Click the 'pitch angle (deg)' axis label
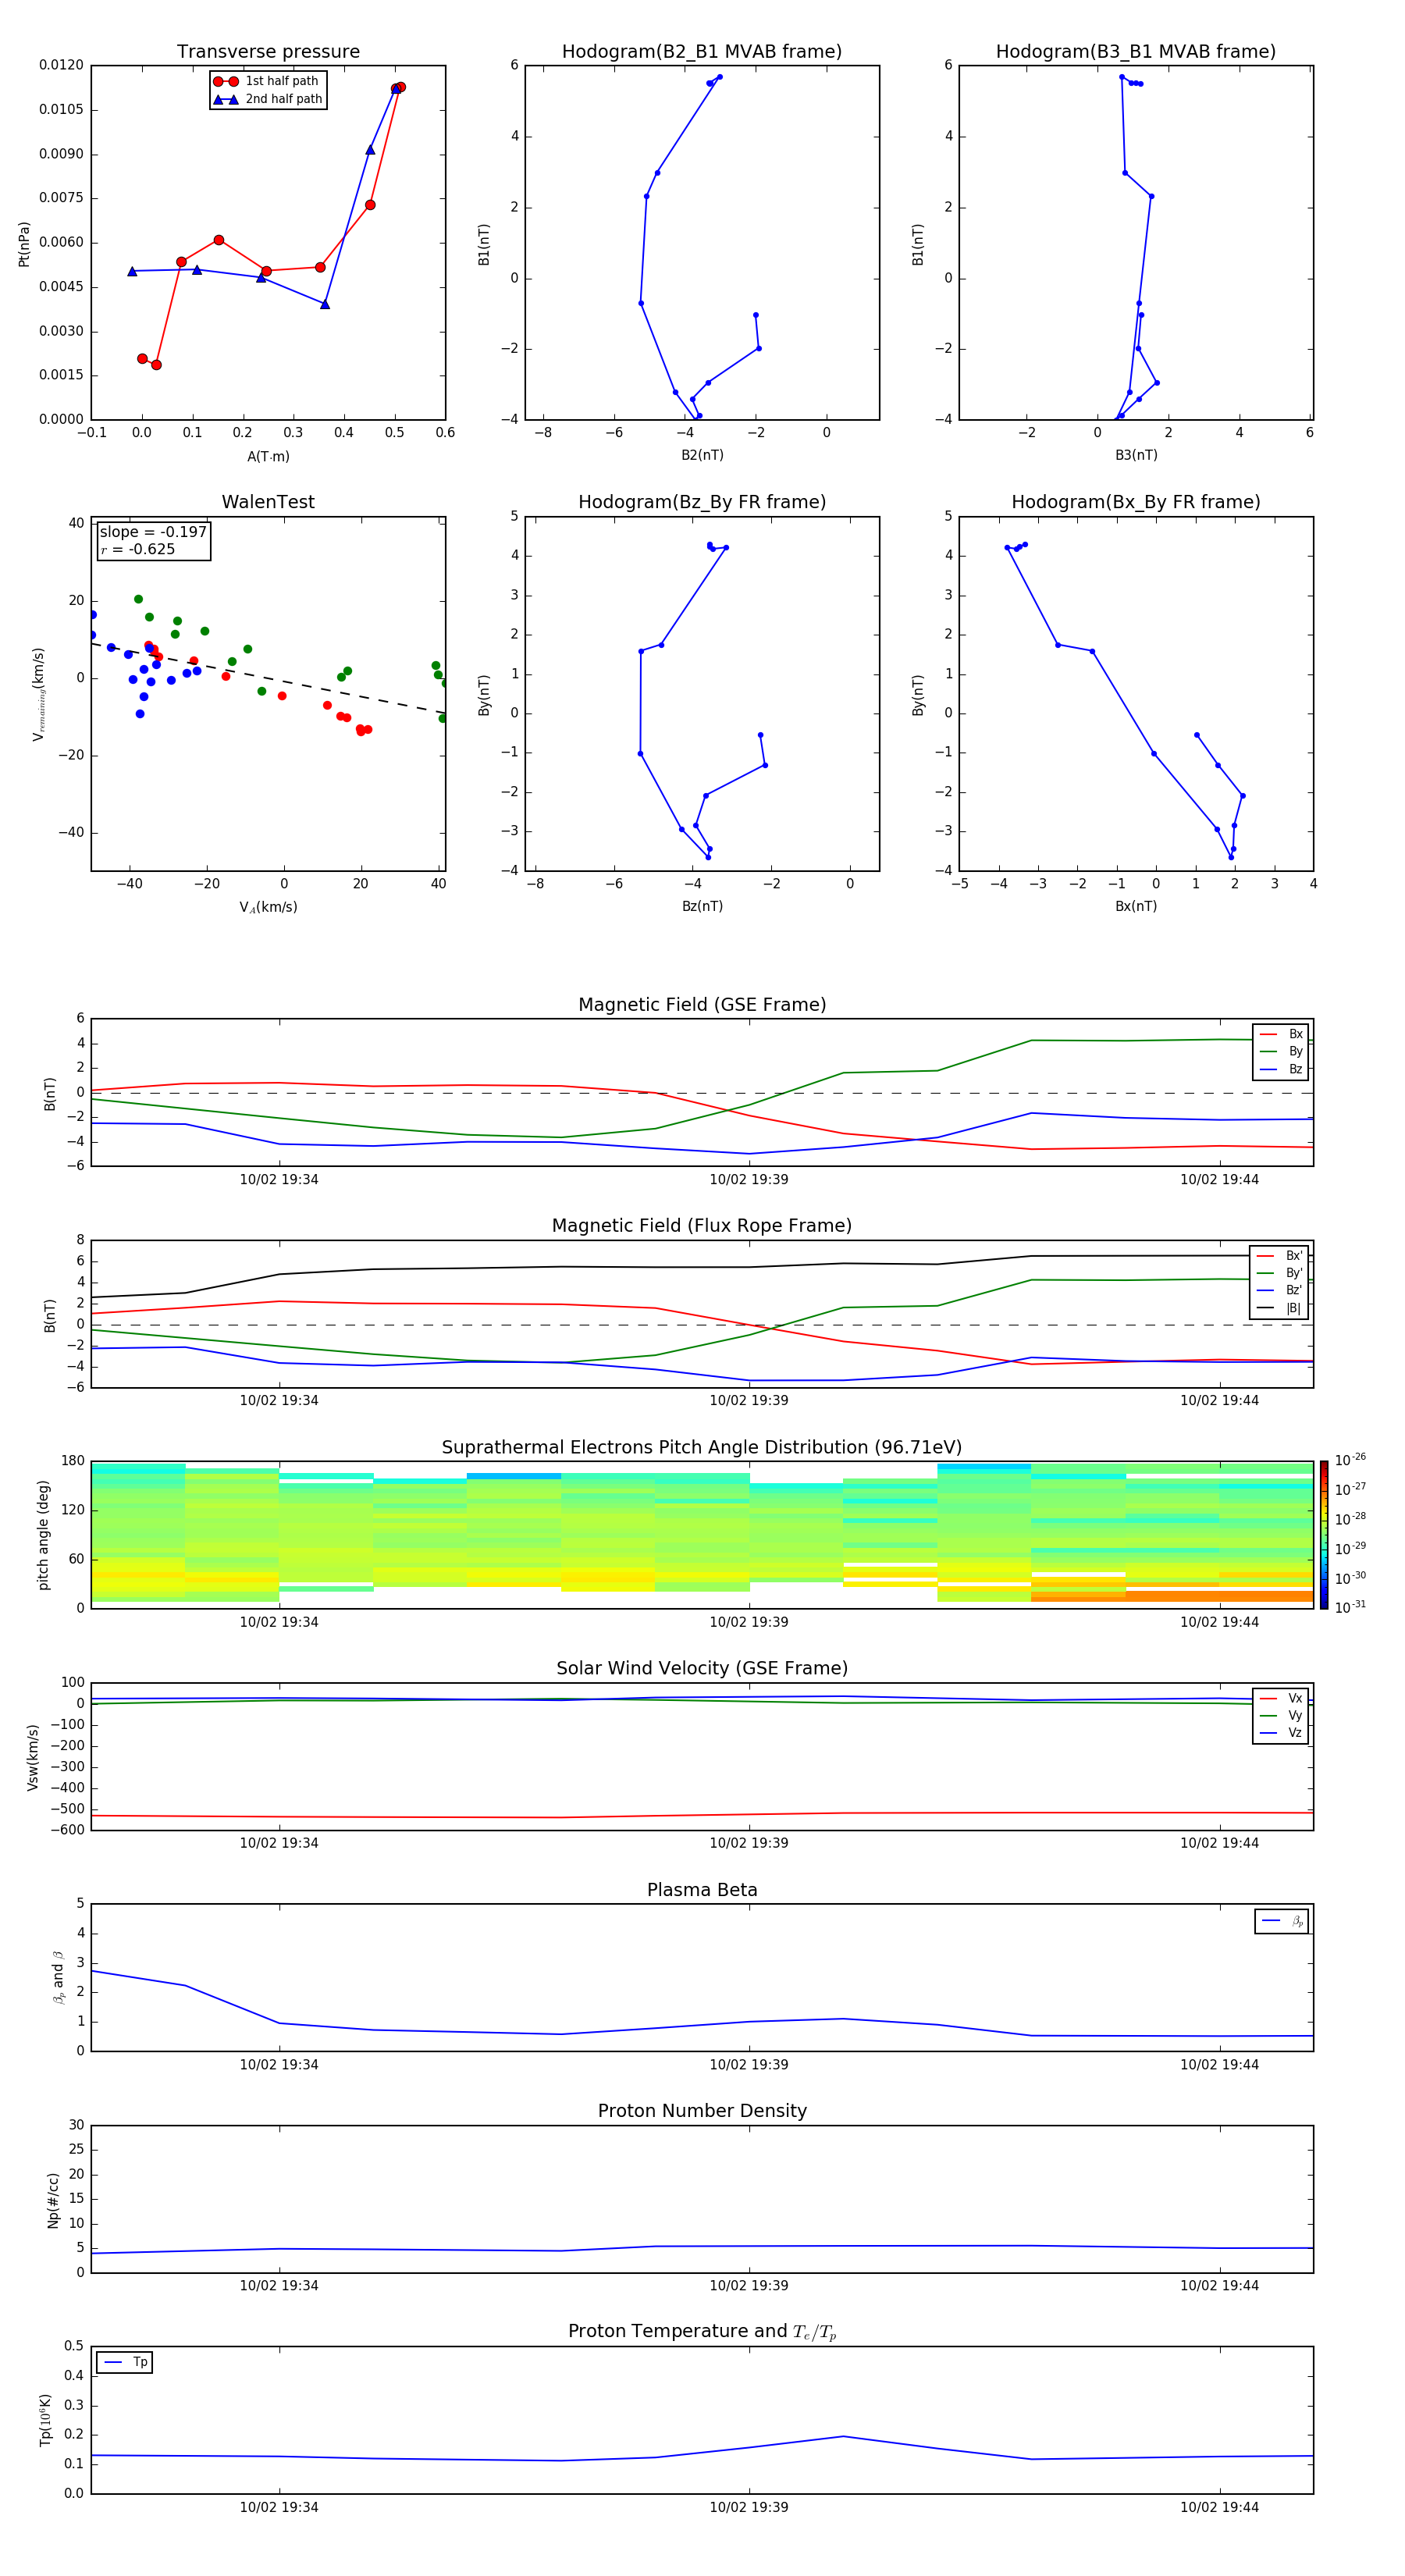 (x=43, y=1535)
